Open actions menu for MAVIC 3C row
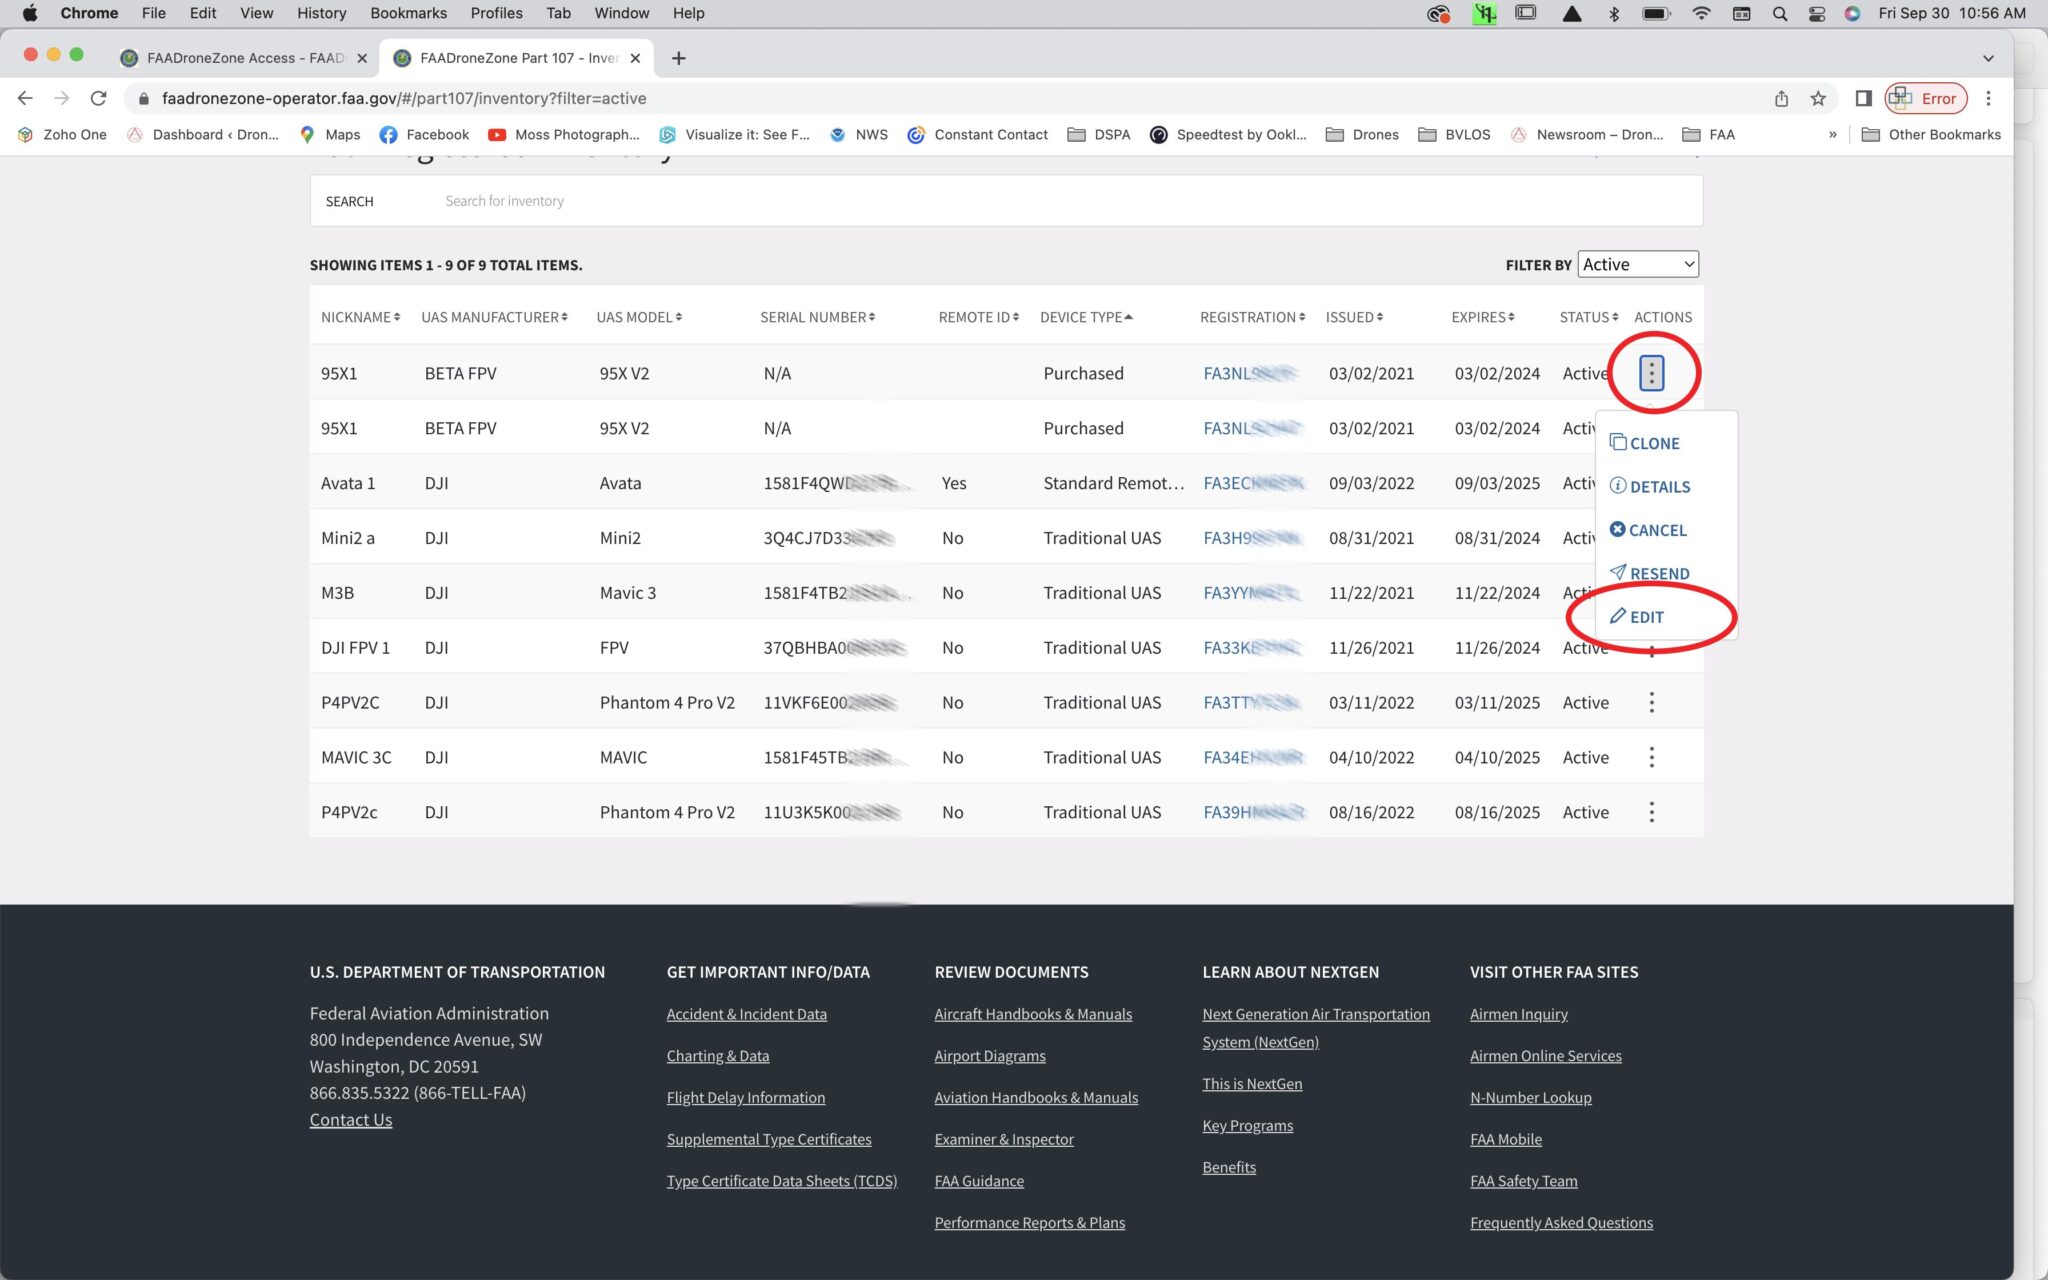The height and width of the screenshot is (1280, 2048). click(1651, 757)
